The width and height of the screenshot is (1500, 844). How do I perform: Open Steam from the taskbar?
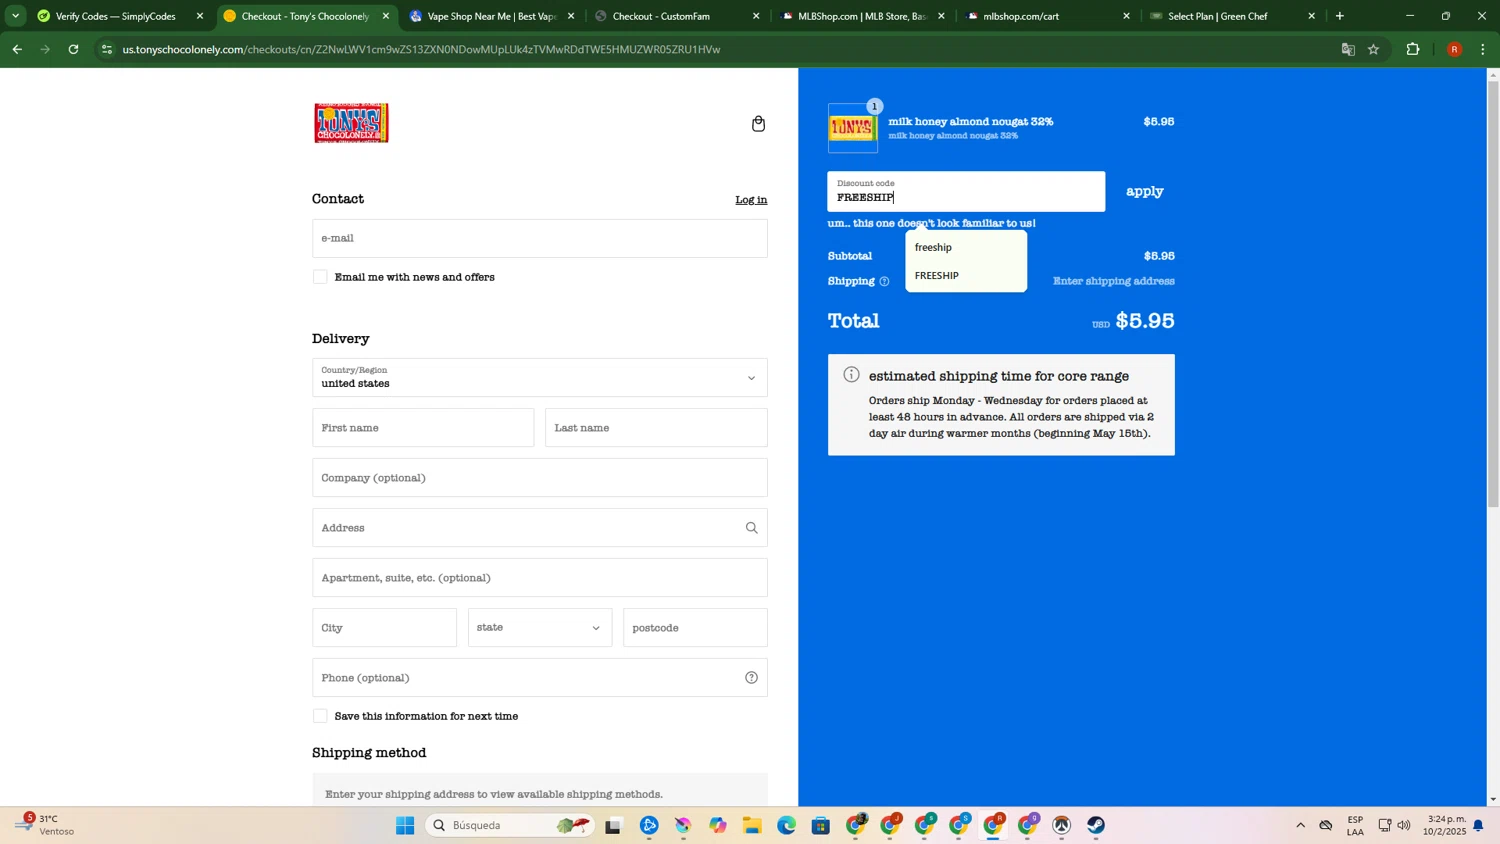point(1096,825)
